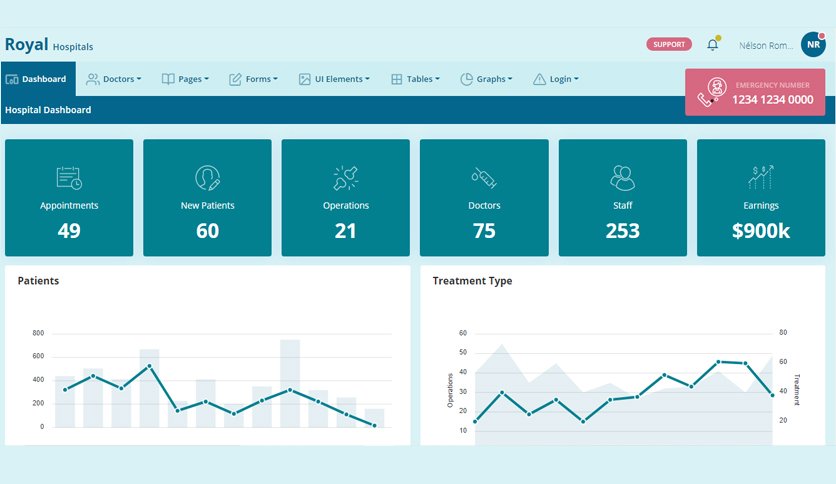Click the Operations surgery icon
The width and height of the screenshot is (836, 484).
tap(345, 178)
